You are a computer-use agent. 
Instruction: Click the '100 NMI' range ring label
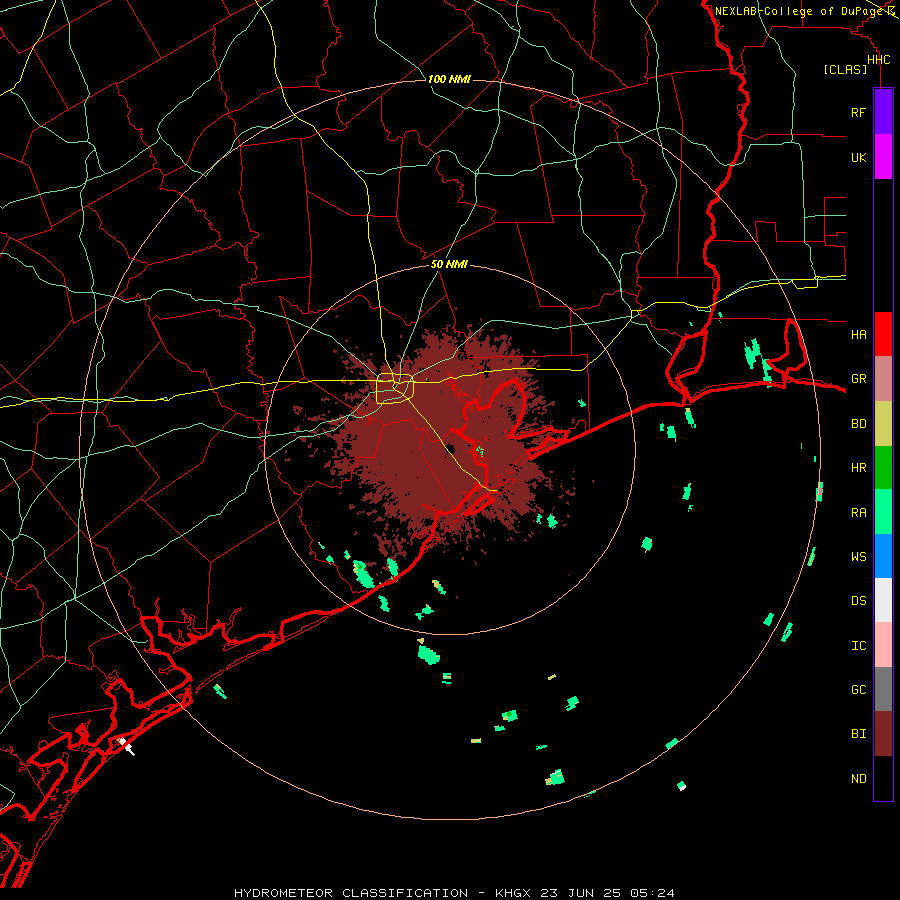449,79
